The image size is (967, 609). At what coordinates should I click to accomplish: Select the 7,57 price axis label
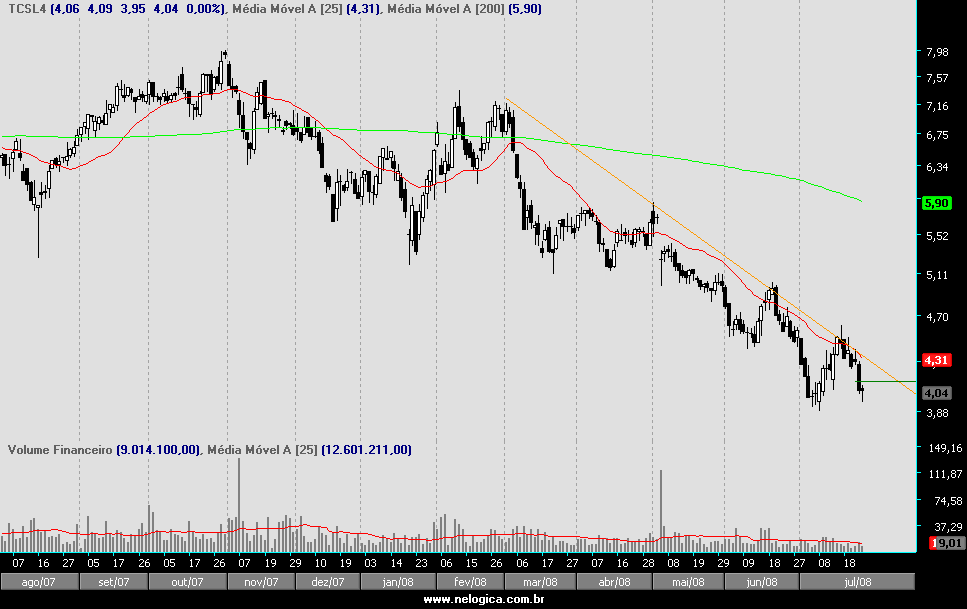click(937, 78)
